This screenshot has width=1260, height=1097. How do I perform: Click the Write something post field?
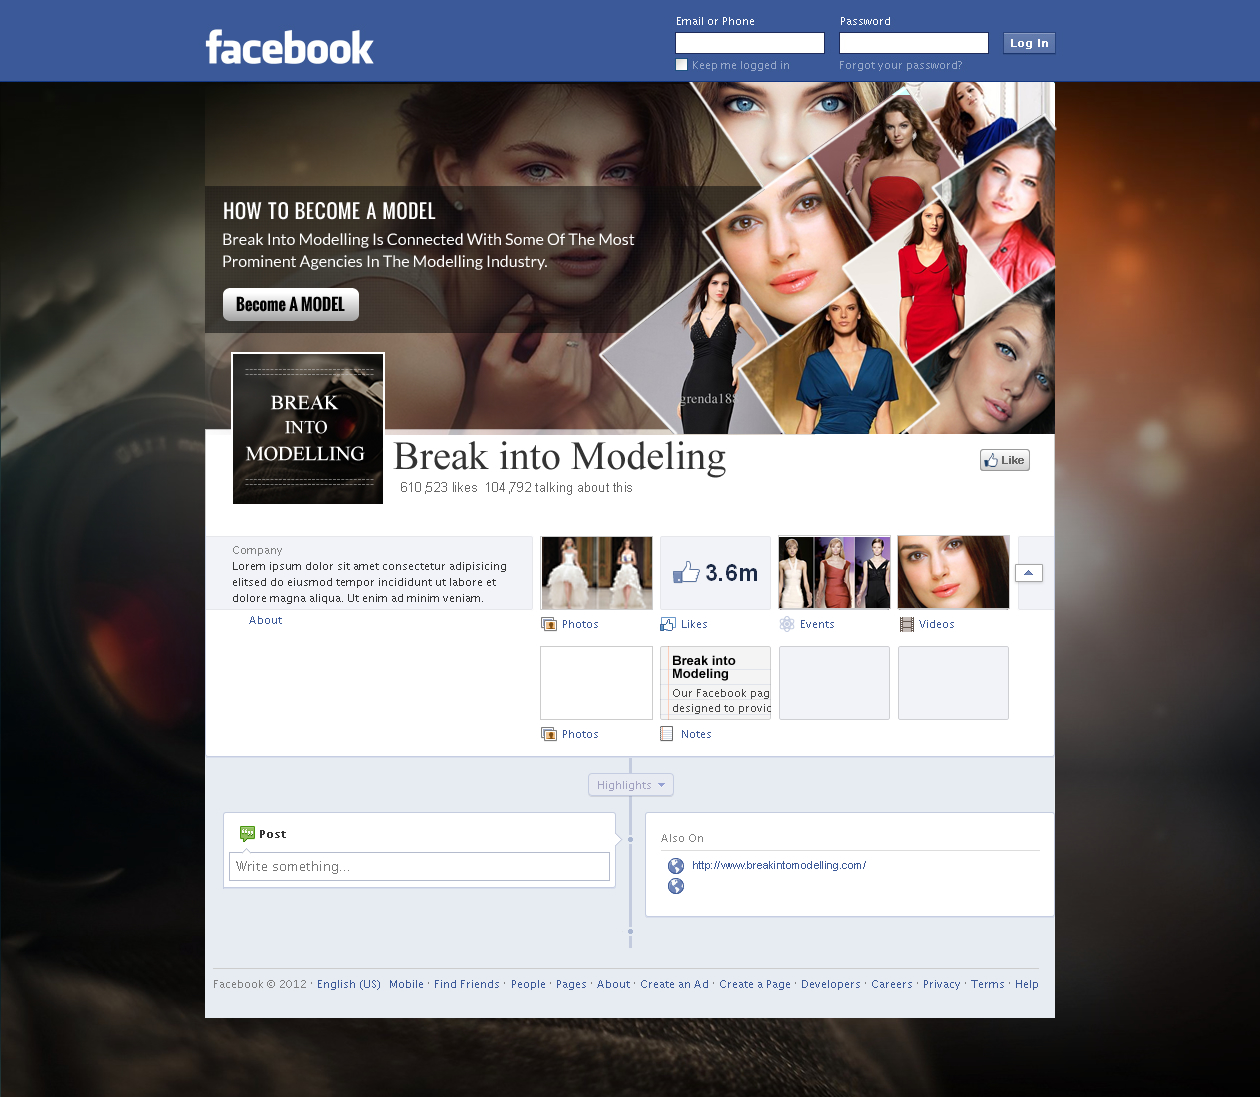(x=419, y=866)
